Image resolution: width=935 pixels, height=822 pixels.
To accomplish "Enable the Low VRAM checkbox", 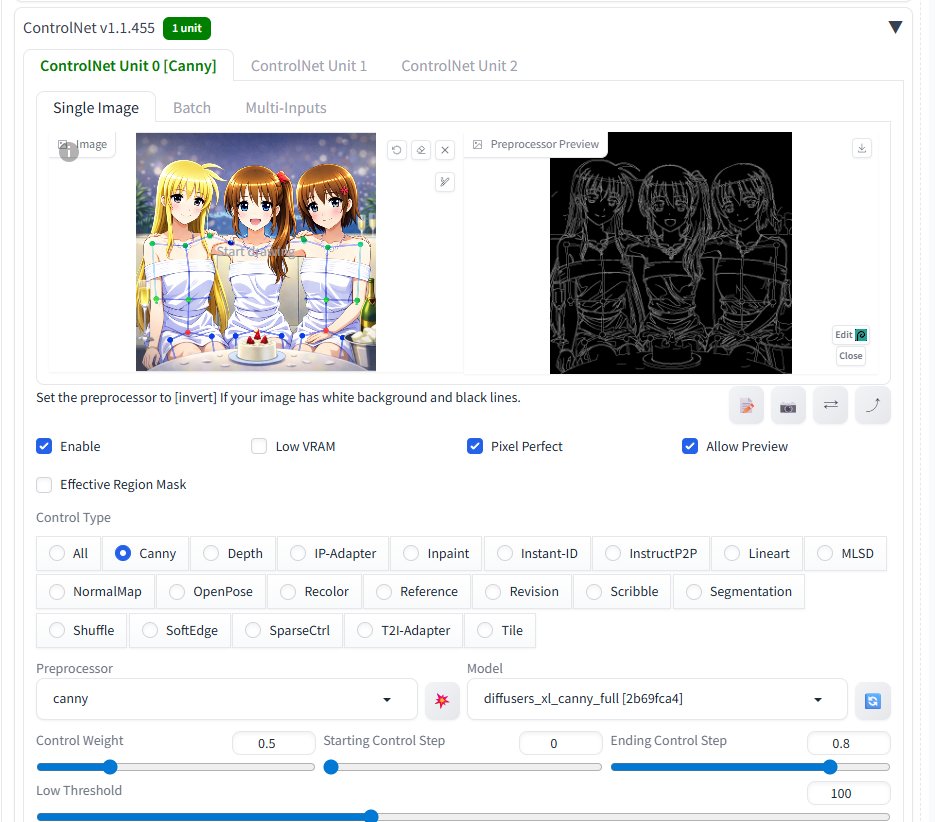I will coord(259,446).
